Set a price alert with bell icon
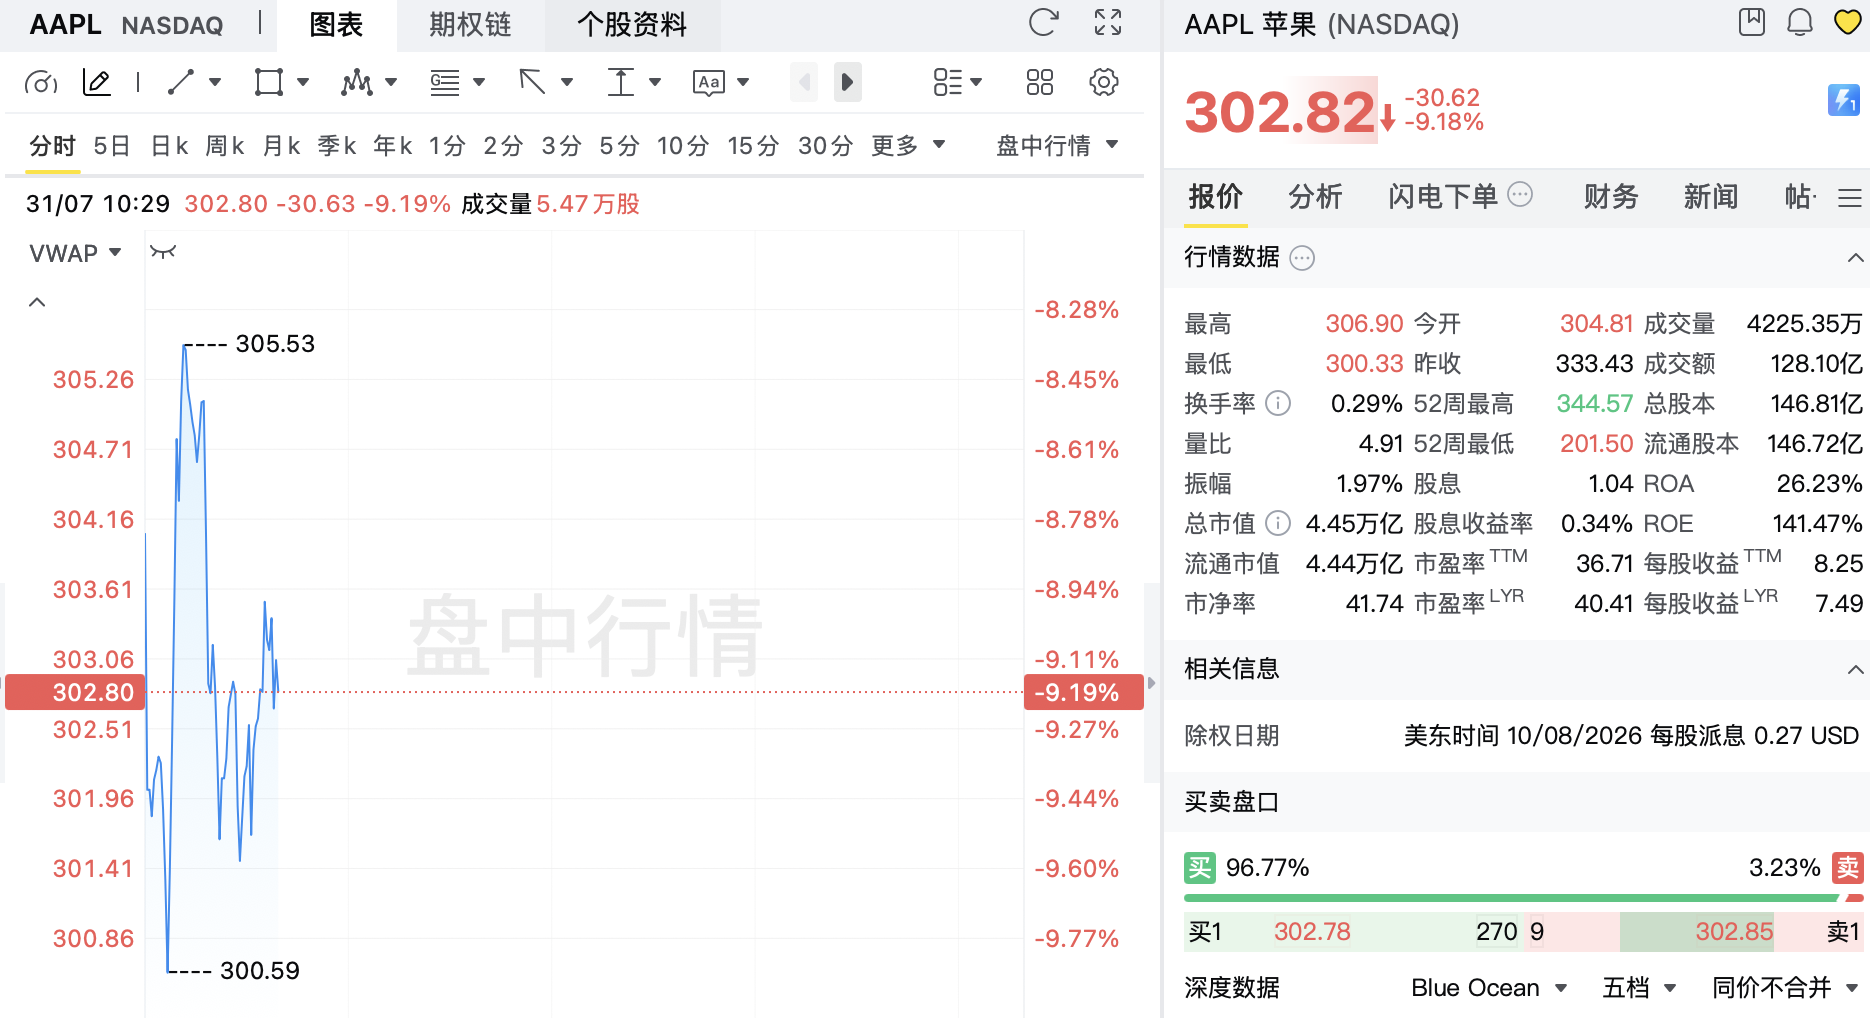1870x1018 pixels. (1800, 22)
